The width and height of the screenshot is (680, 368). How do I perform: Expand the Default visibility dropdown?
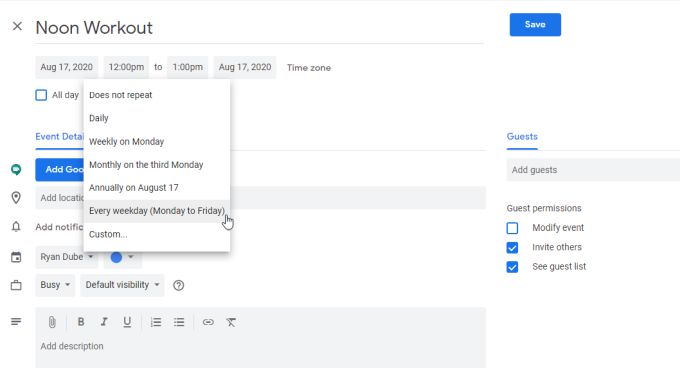[122, 285]
